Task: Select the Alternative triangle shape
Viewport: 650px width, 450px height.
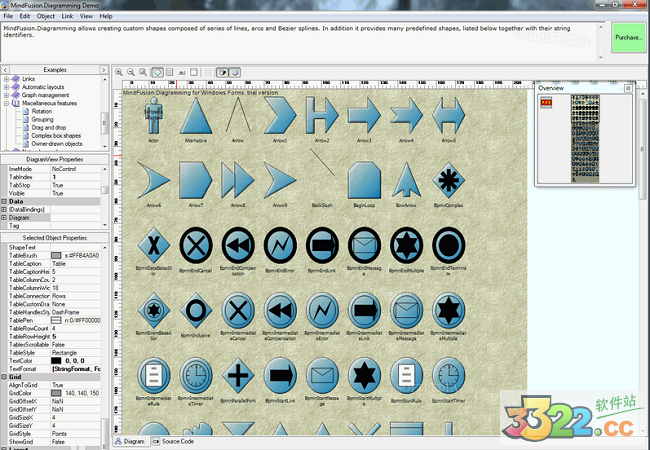Action: pos(196,115)
